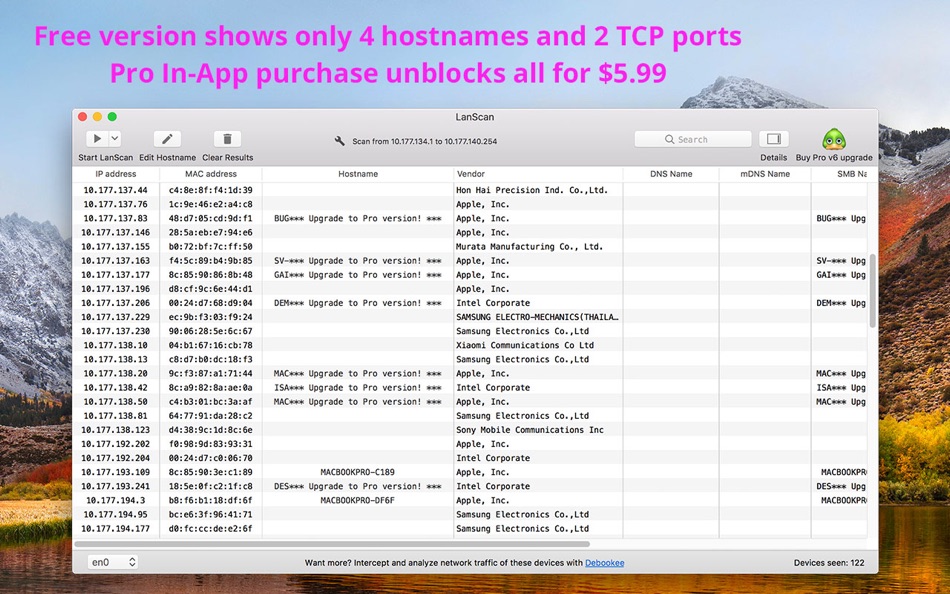Click hostname DES*** Upgrade to Pro version
950x594 pixels.
pyautogui.click(x=357, y=486)
